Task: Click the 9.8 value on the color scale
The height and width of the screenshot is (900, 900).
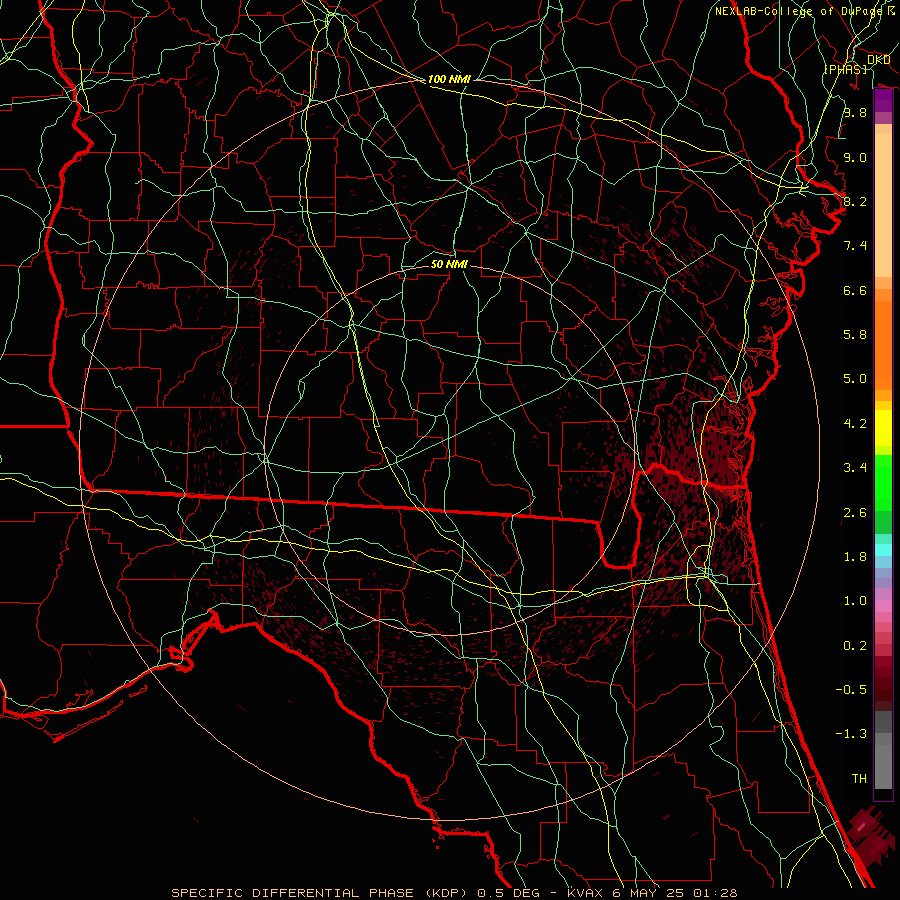Action: coord(855,112)
